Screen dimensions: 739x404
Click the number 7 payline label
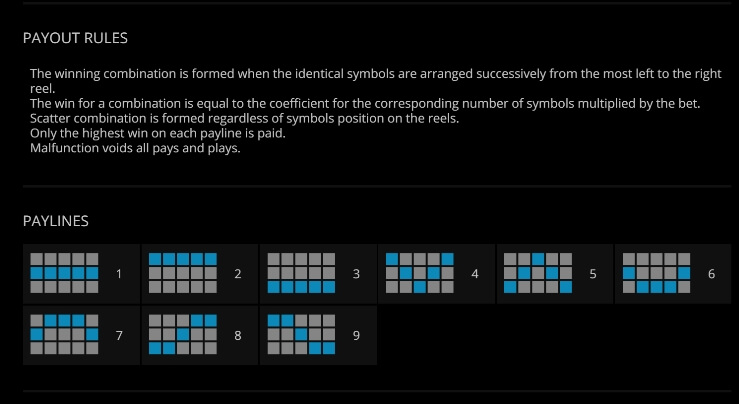point(119,335)
